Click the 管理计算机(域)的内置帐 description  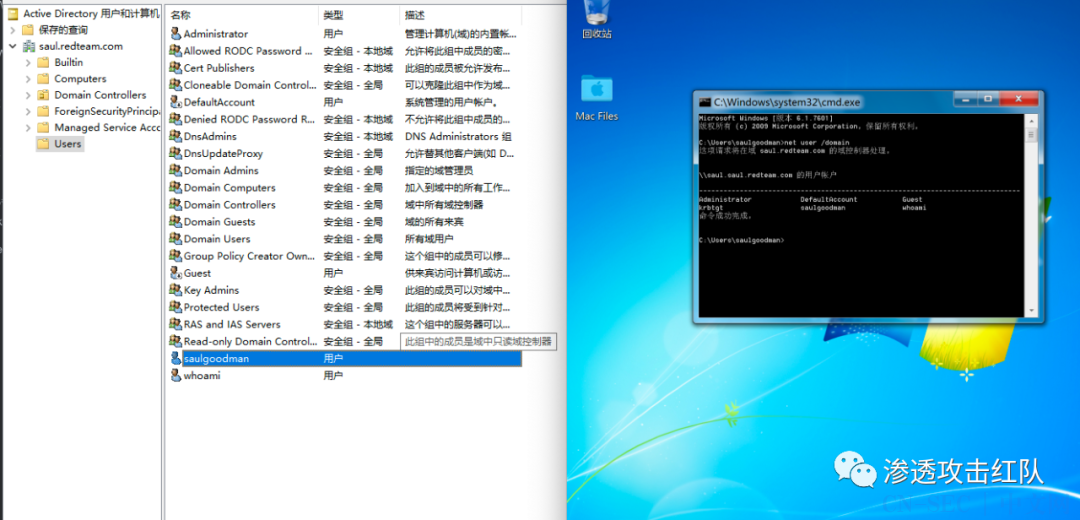[461, 34]
